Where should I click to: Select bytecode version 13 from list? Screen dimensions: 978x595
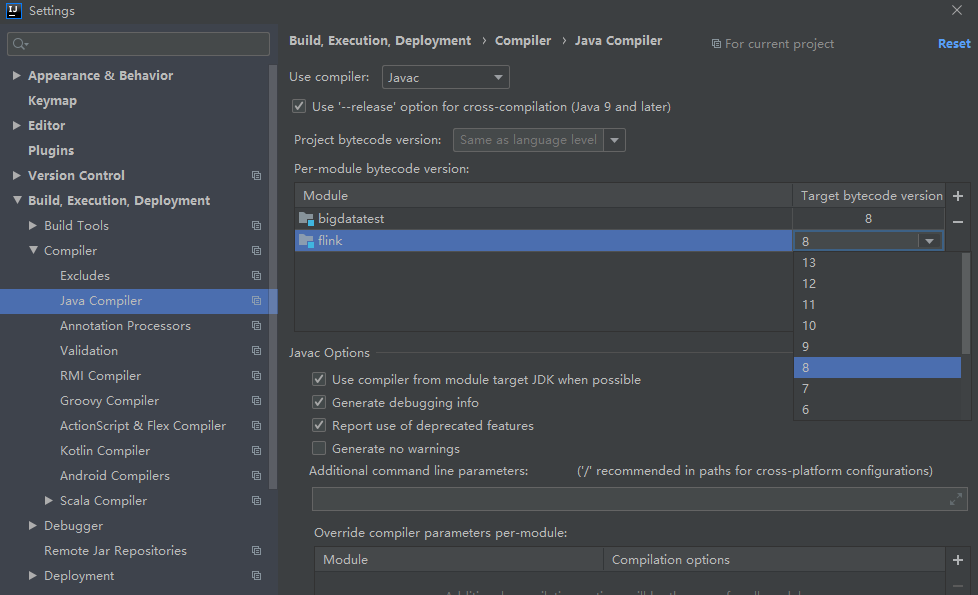point(877,263)
